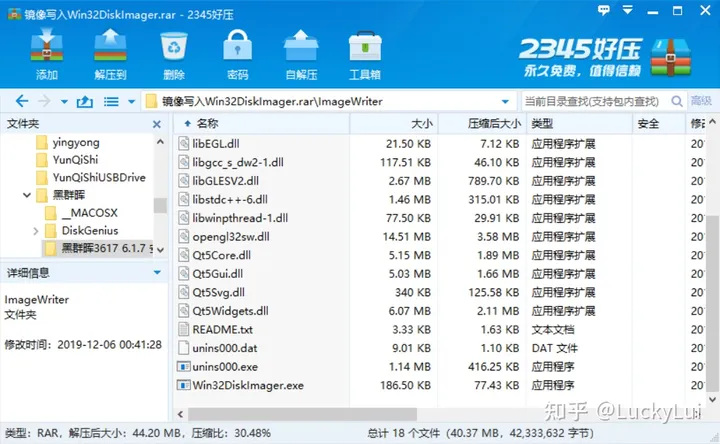Click the _MACOSX folder icon in tree
Screen dimensions: 720x444
(51, 213)
